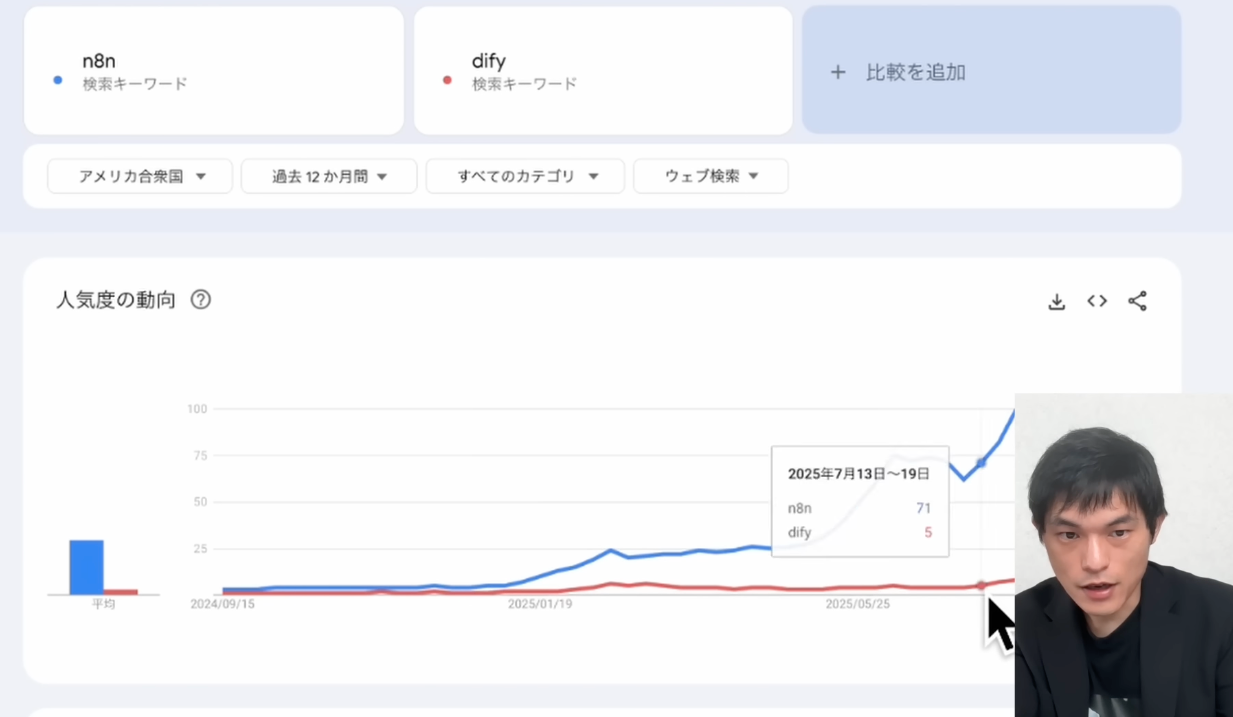Click the blue average bar for n8n
This screenshot has width=1233, height=717.
[x=86, y=567]
